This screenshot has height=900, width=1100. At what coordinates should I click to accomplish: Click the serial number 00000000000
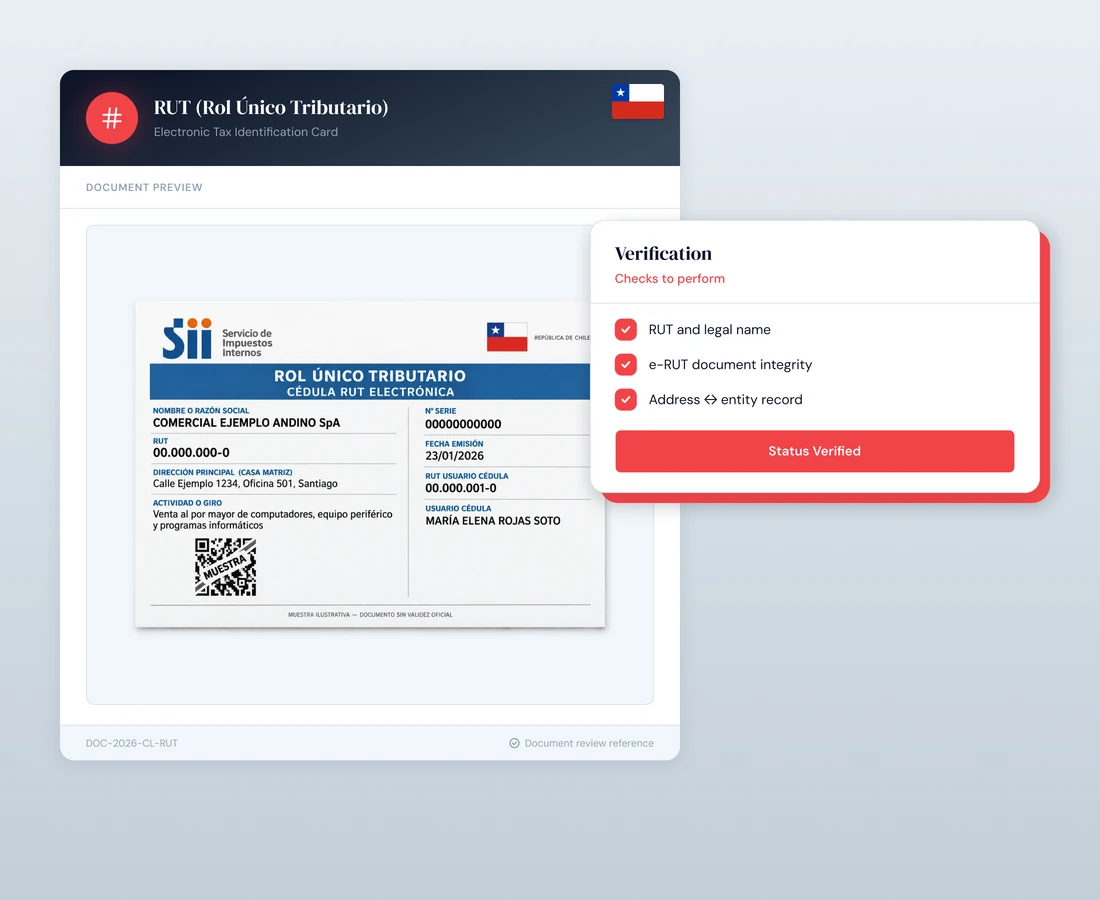pyautogui.click(x=463, y=424)
